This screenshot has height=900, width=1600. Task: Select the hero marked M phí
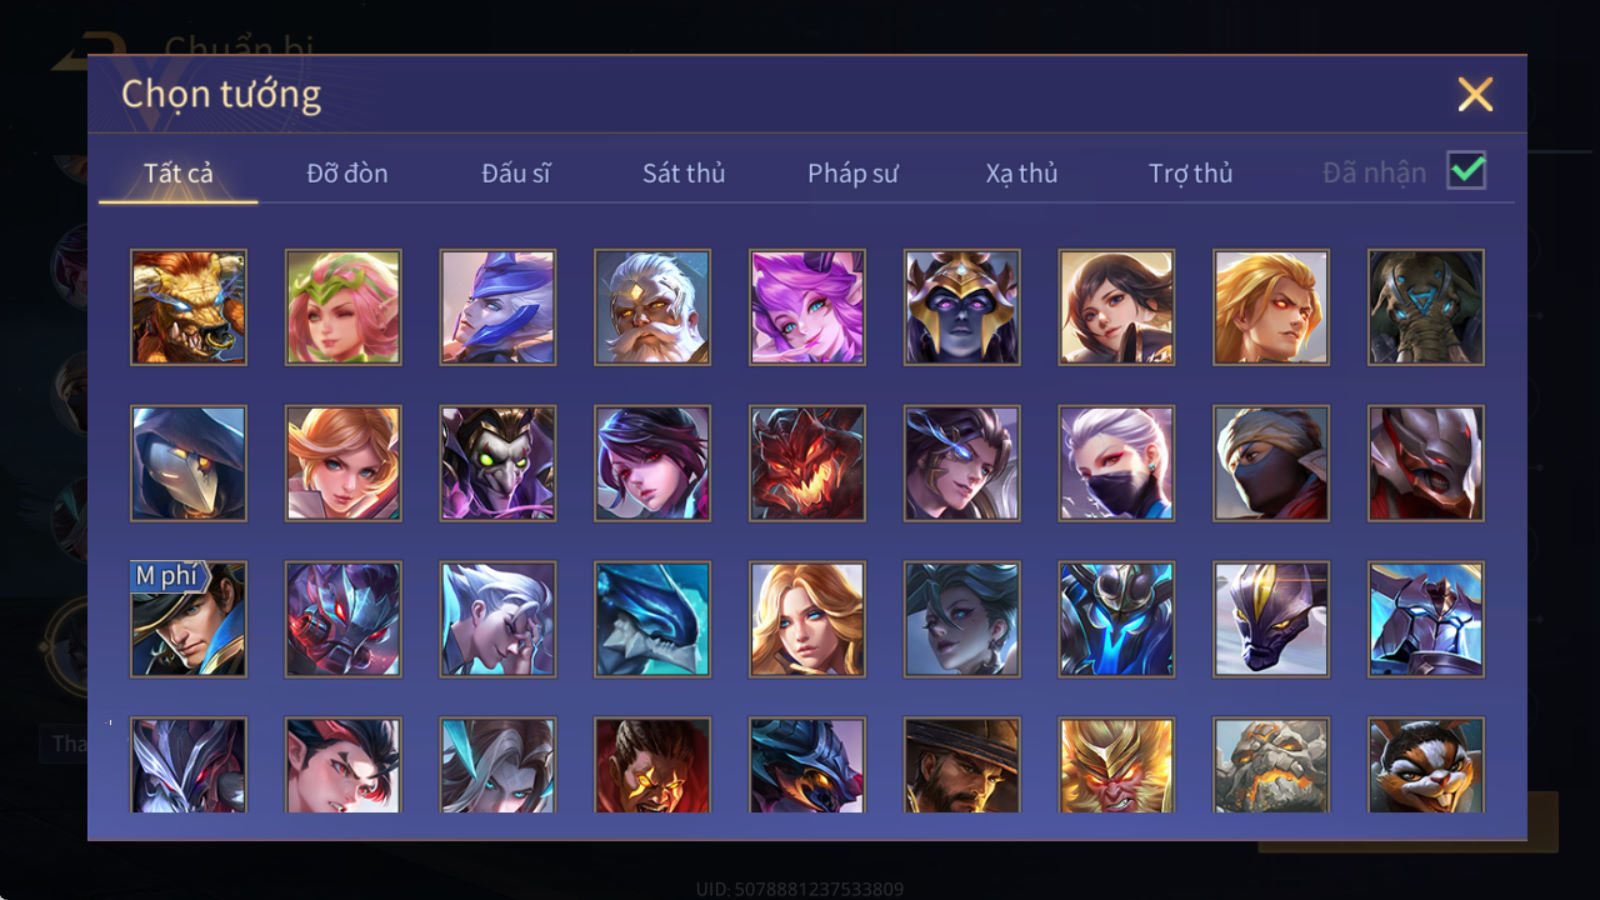click(x=188, y=619)
